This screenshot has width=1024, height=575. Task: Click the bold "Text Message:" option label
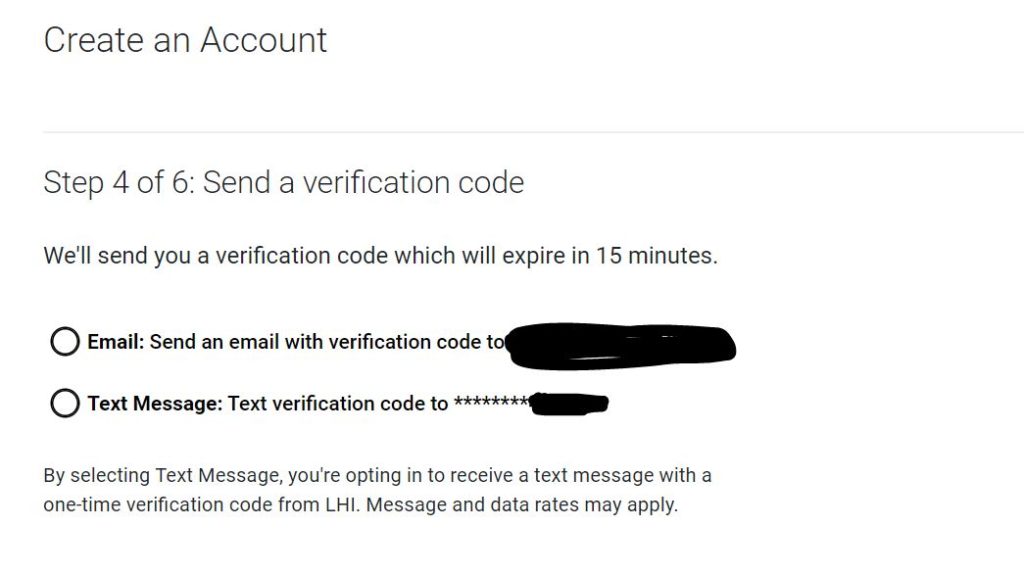pos(155,404)
